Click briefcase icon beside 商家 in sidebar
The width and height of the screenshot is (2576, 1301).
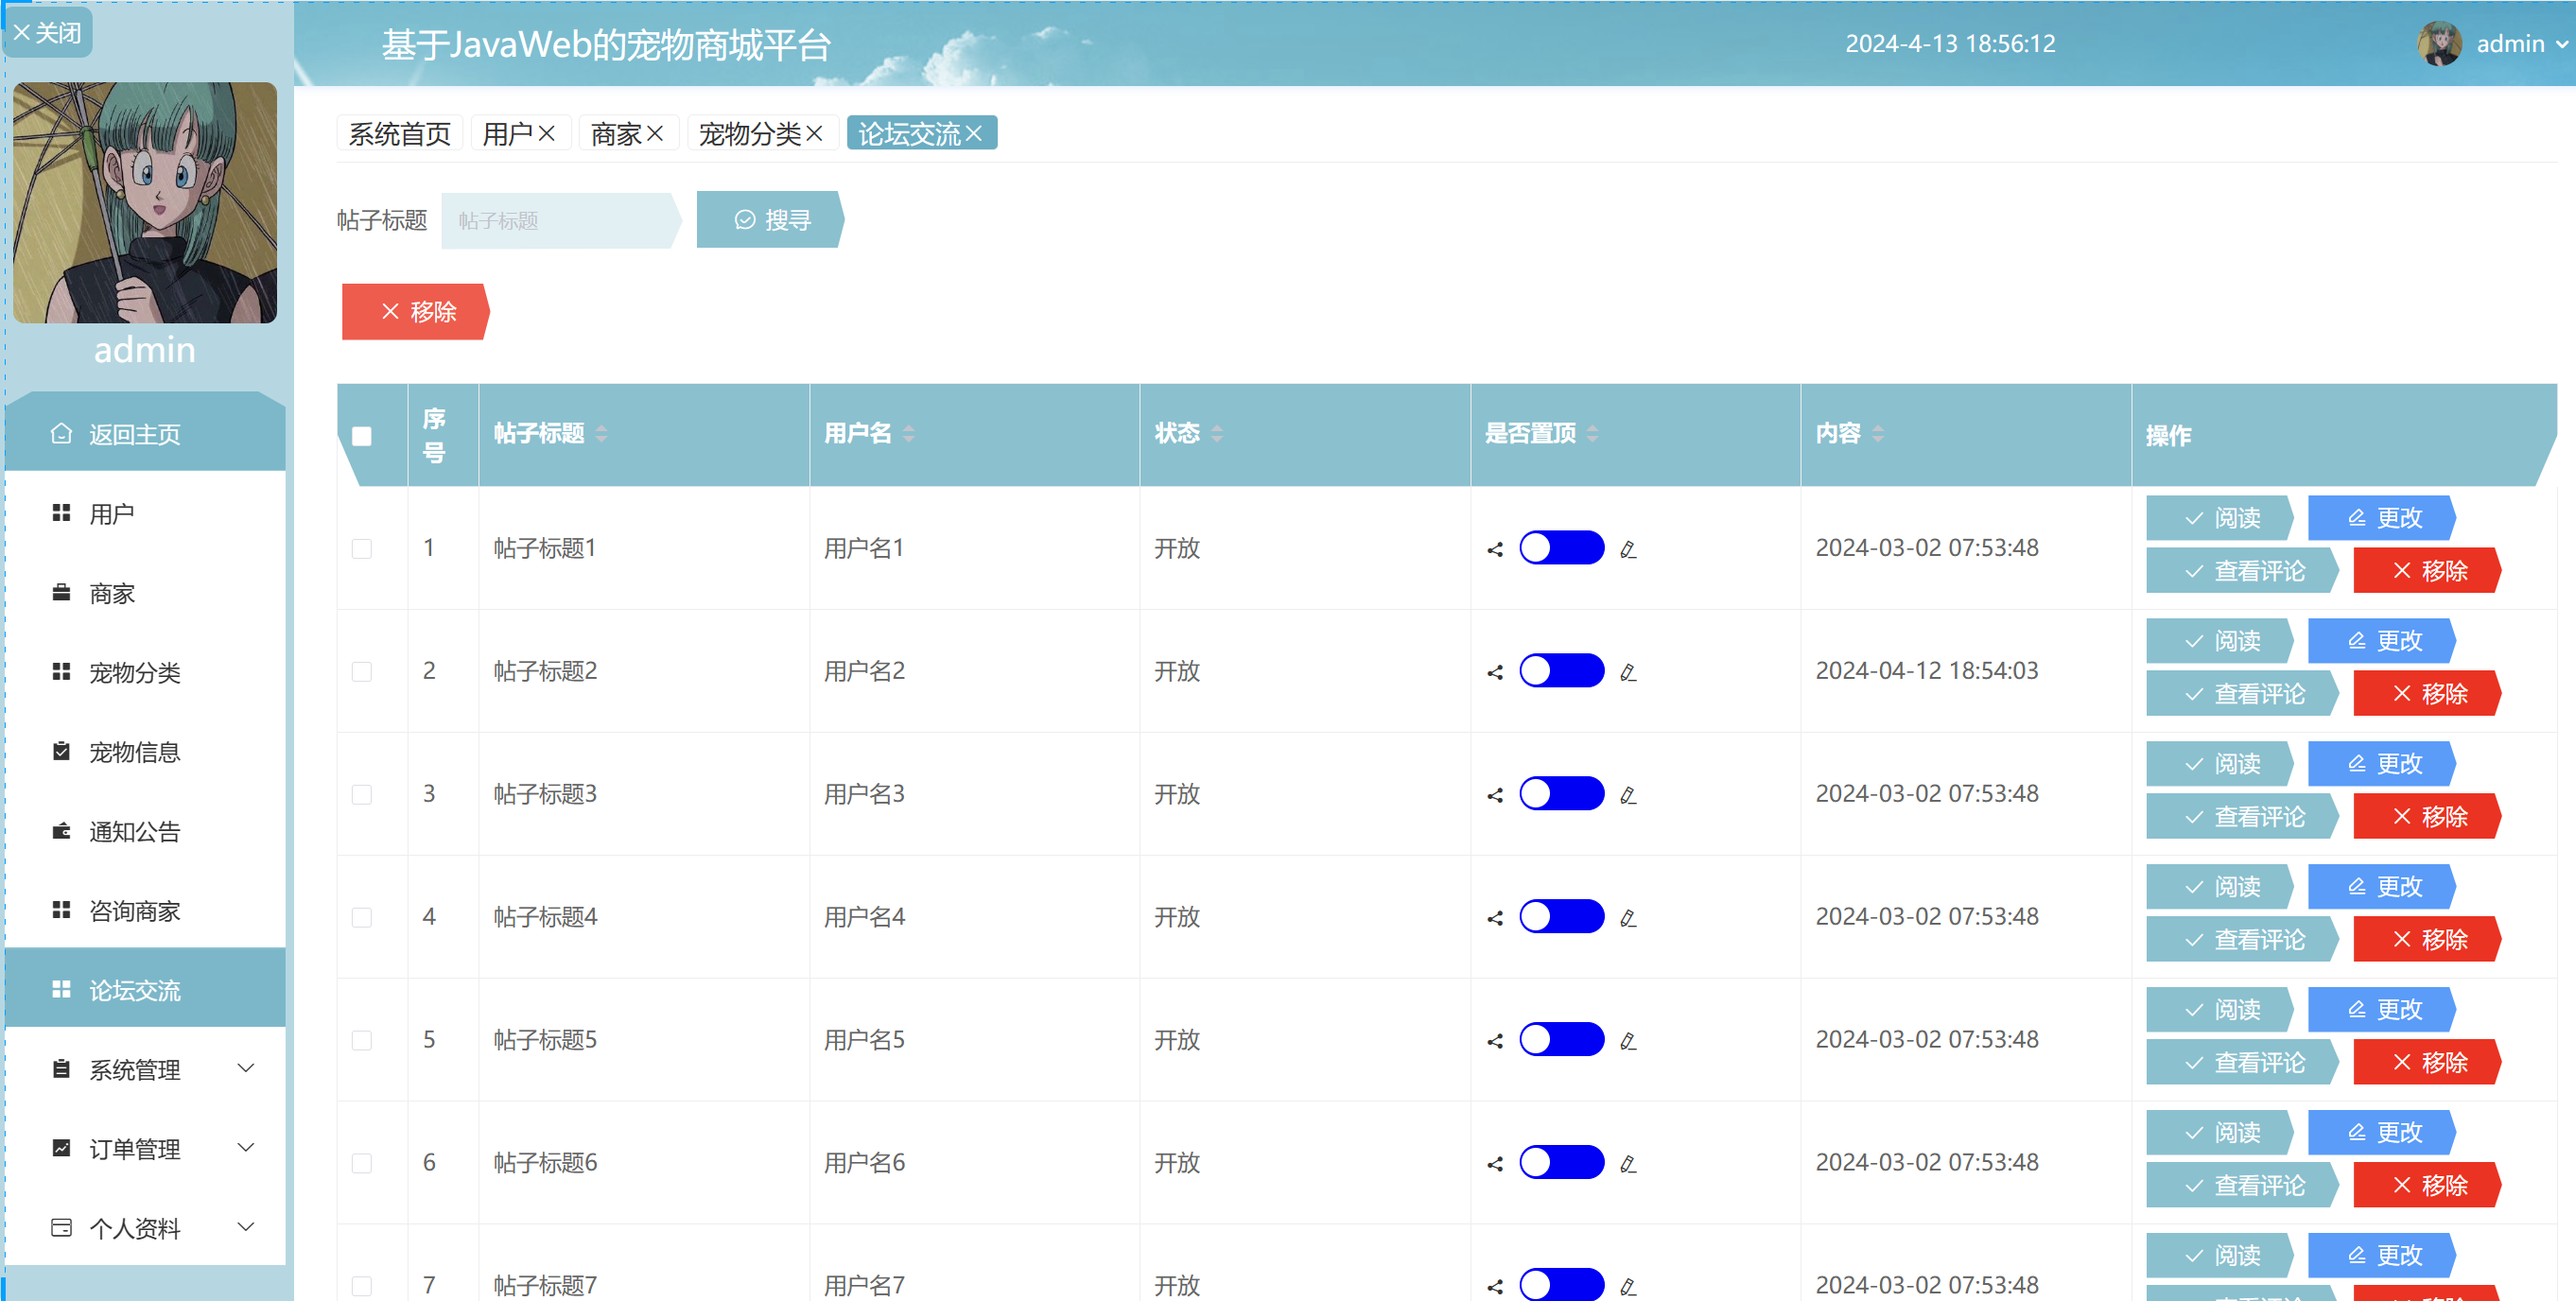[x=61, y=593]
